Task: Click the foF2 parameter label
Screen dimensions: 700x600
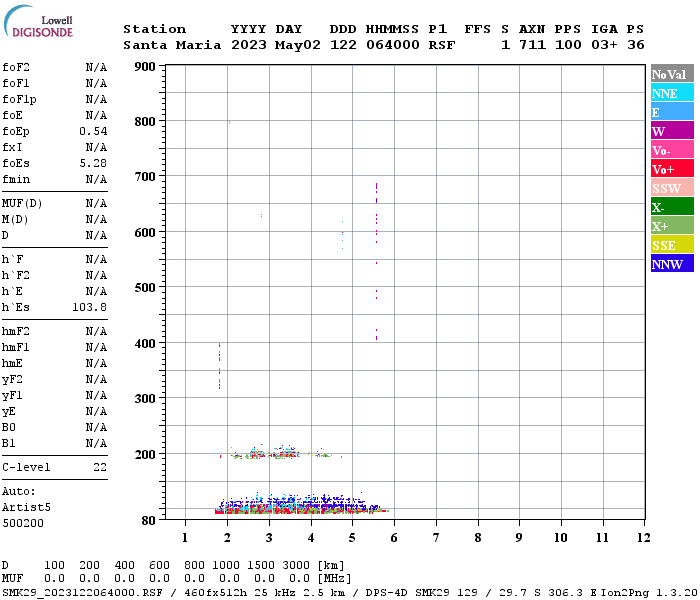Action: (16, 67)
